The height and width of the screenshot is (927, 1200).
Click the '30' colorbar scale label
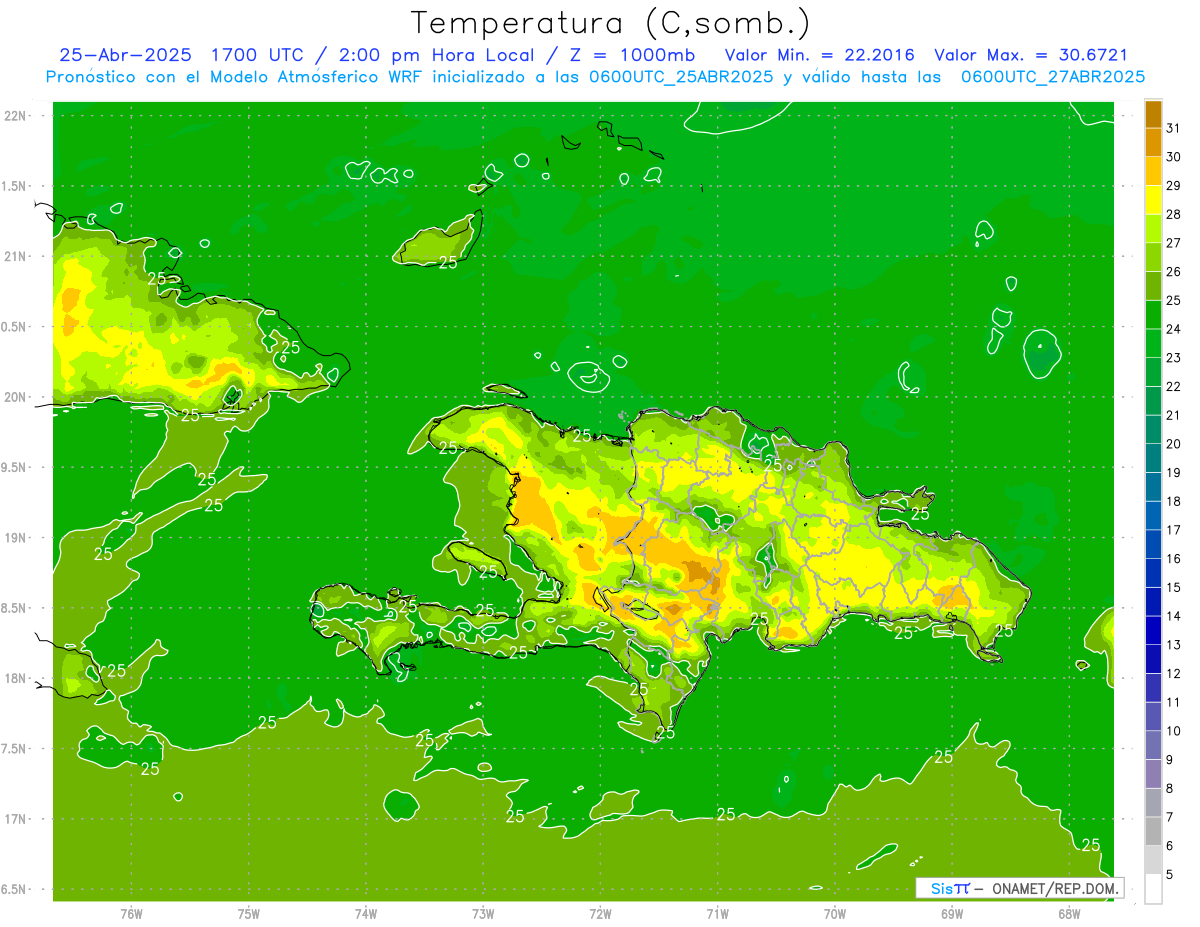coord(1174,157)
